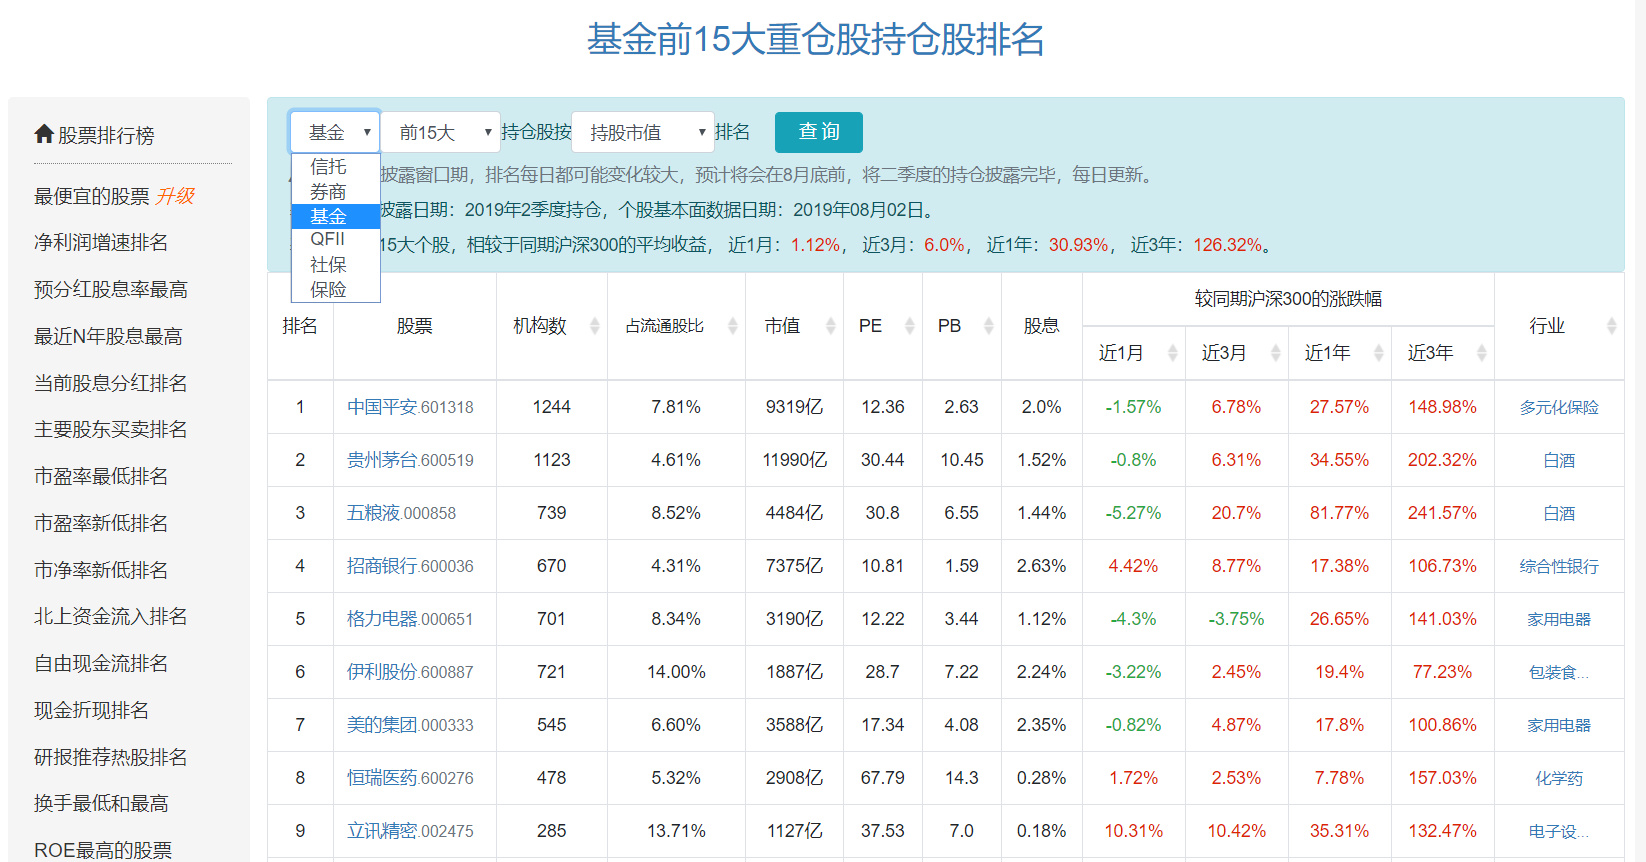
Task: Sort by 行业 column arrows
Action: [1612, 326]
